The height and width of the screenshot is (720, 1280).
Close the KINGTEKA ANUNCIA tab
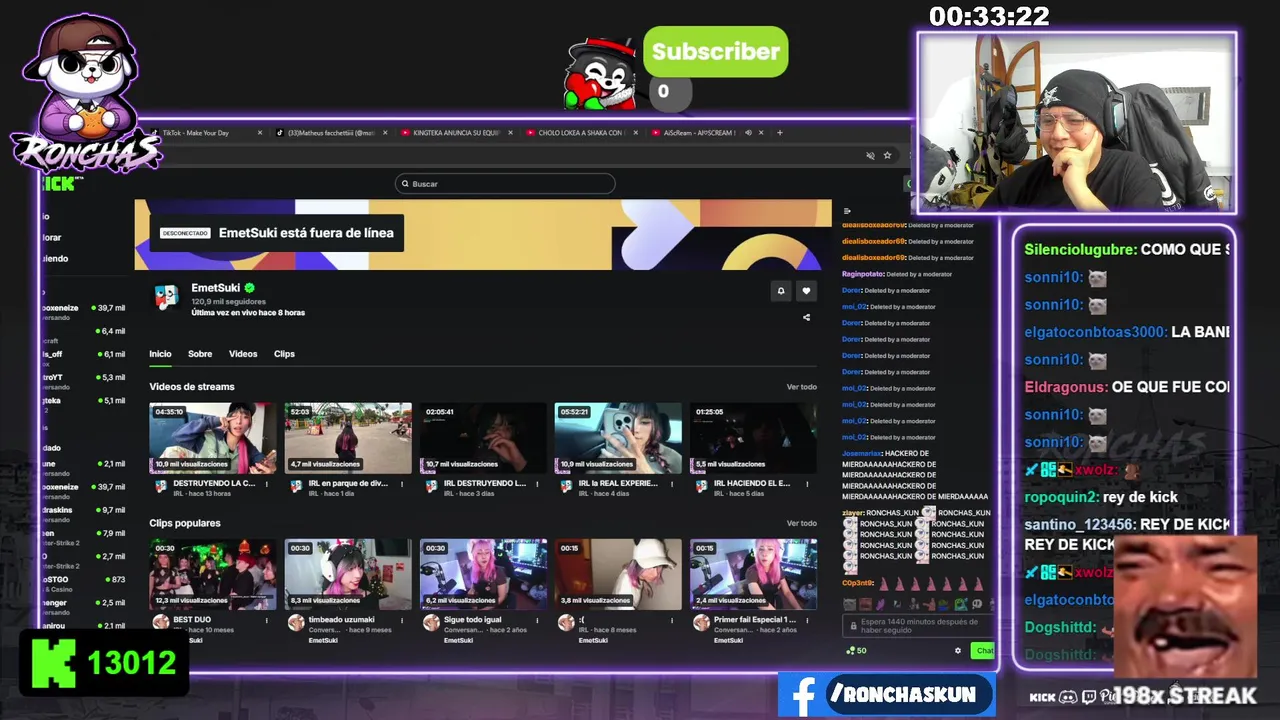[510, 133]
